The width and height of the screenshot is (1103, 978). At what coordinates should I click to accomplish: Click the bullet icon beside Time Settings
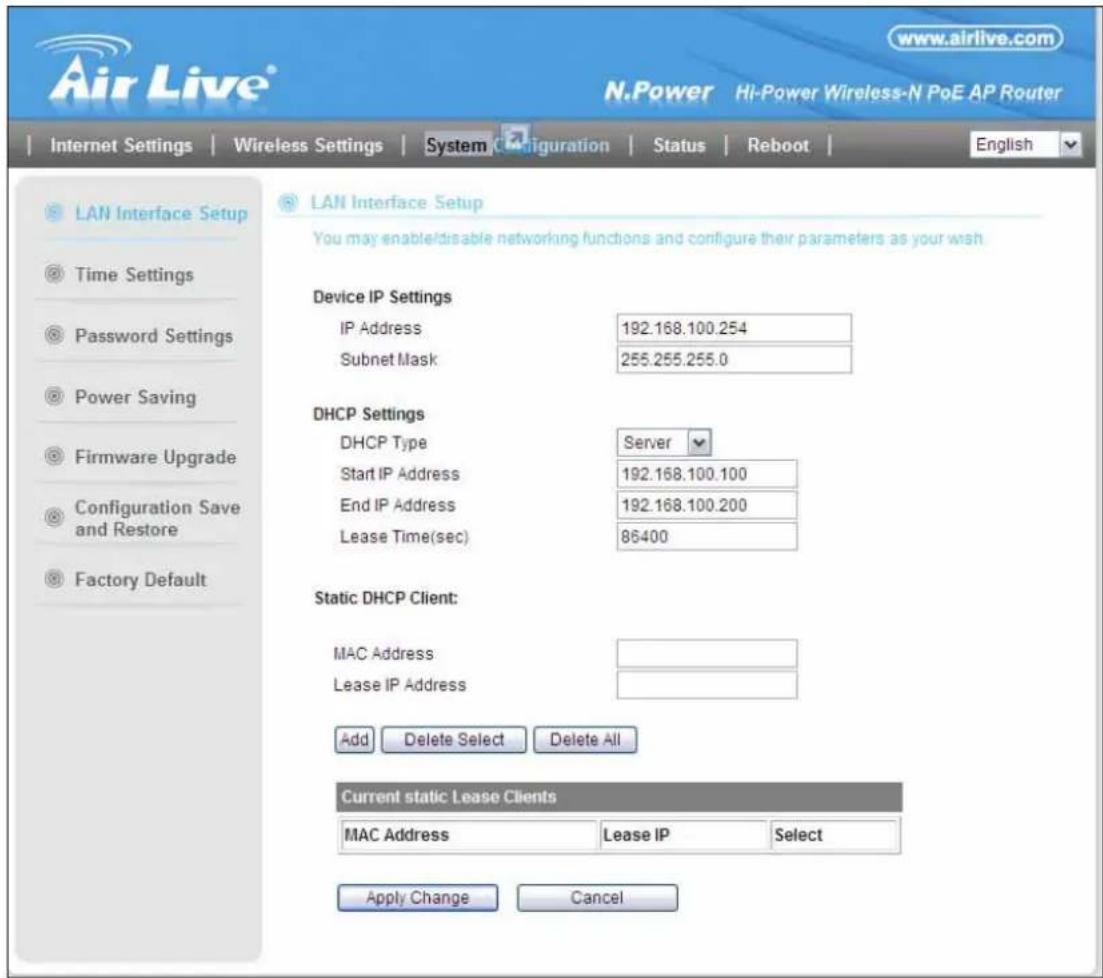click(54, 273)
